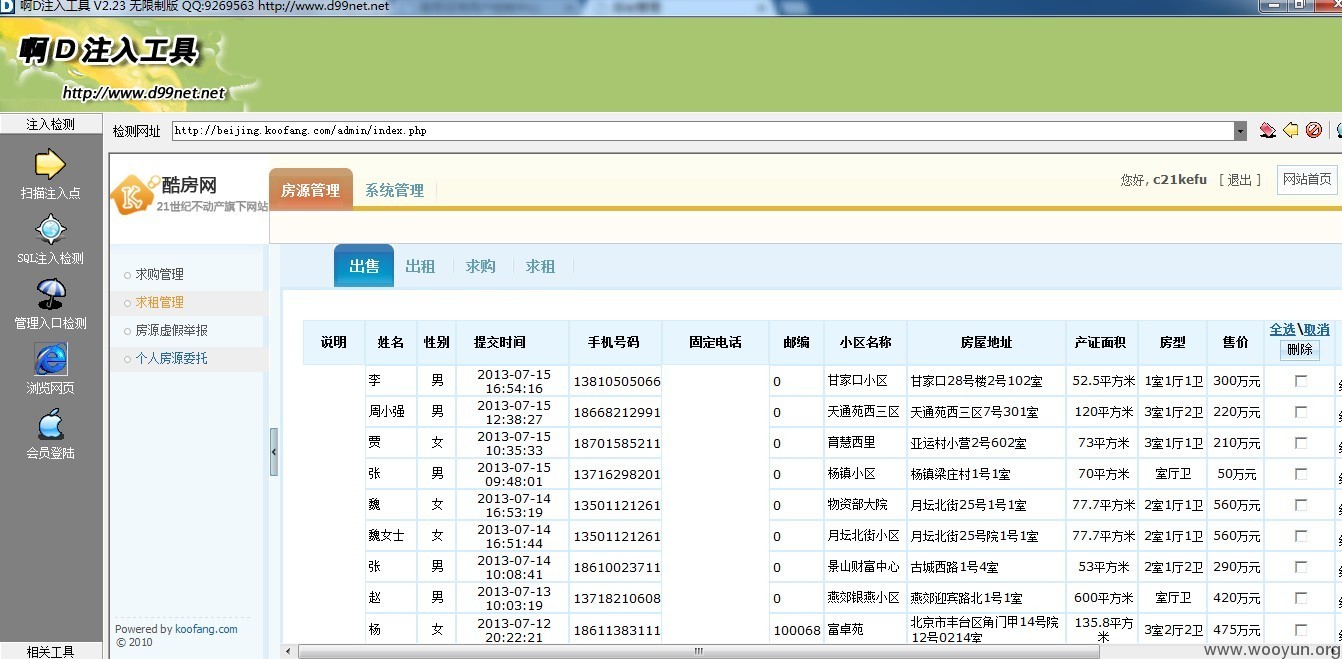The image size is (1342, 659).
Task: Select the 出租 tab
Action: coord(420,266)
